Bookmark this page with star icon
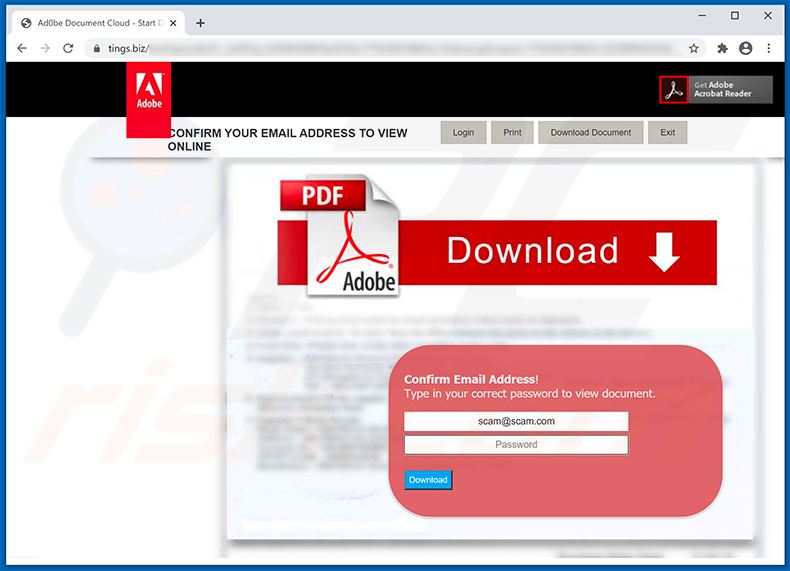This screenshot has width=790, height=571. pyautogui.click(x=694, y=48)
